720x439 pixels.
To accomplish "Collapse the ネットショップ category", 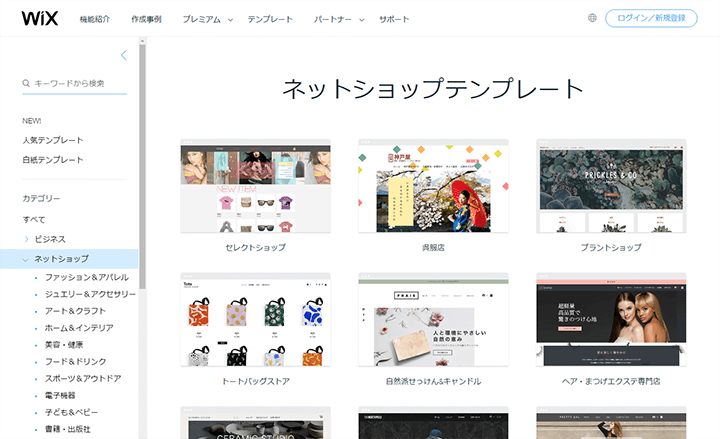I will click(x=26, y=259).
